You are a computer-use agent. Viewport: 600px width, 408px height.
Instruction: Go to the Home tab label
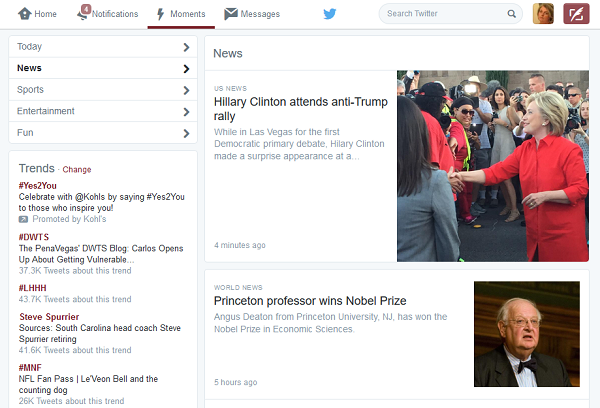pyautogui.click(x=46, y=14)
